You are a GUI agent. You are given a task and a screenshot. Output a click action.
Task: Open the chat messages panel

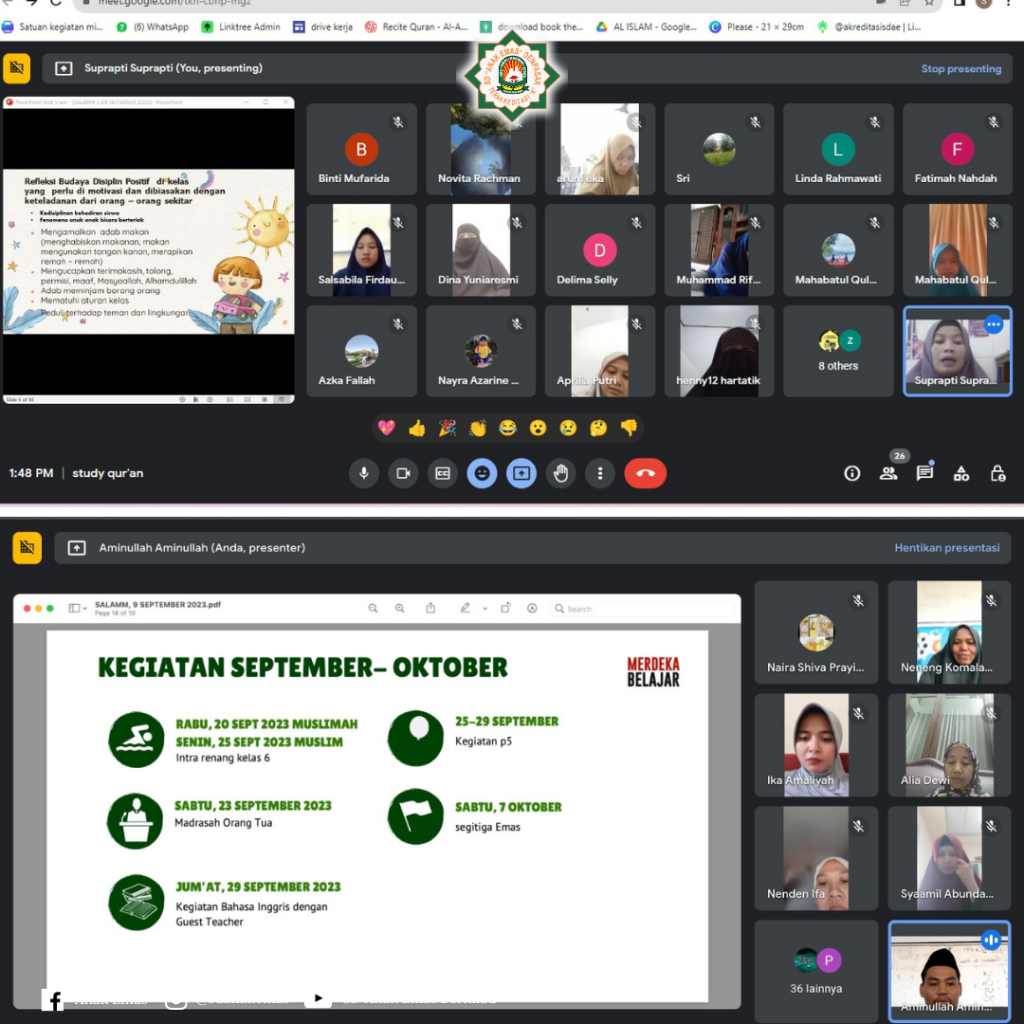(925, 474)
